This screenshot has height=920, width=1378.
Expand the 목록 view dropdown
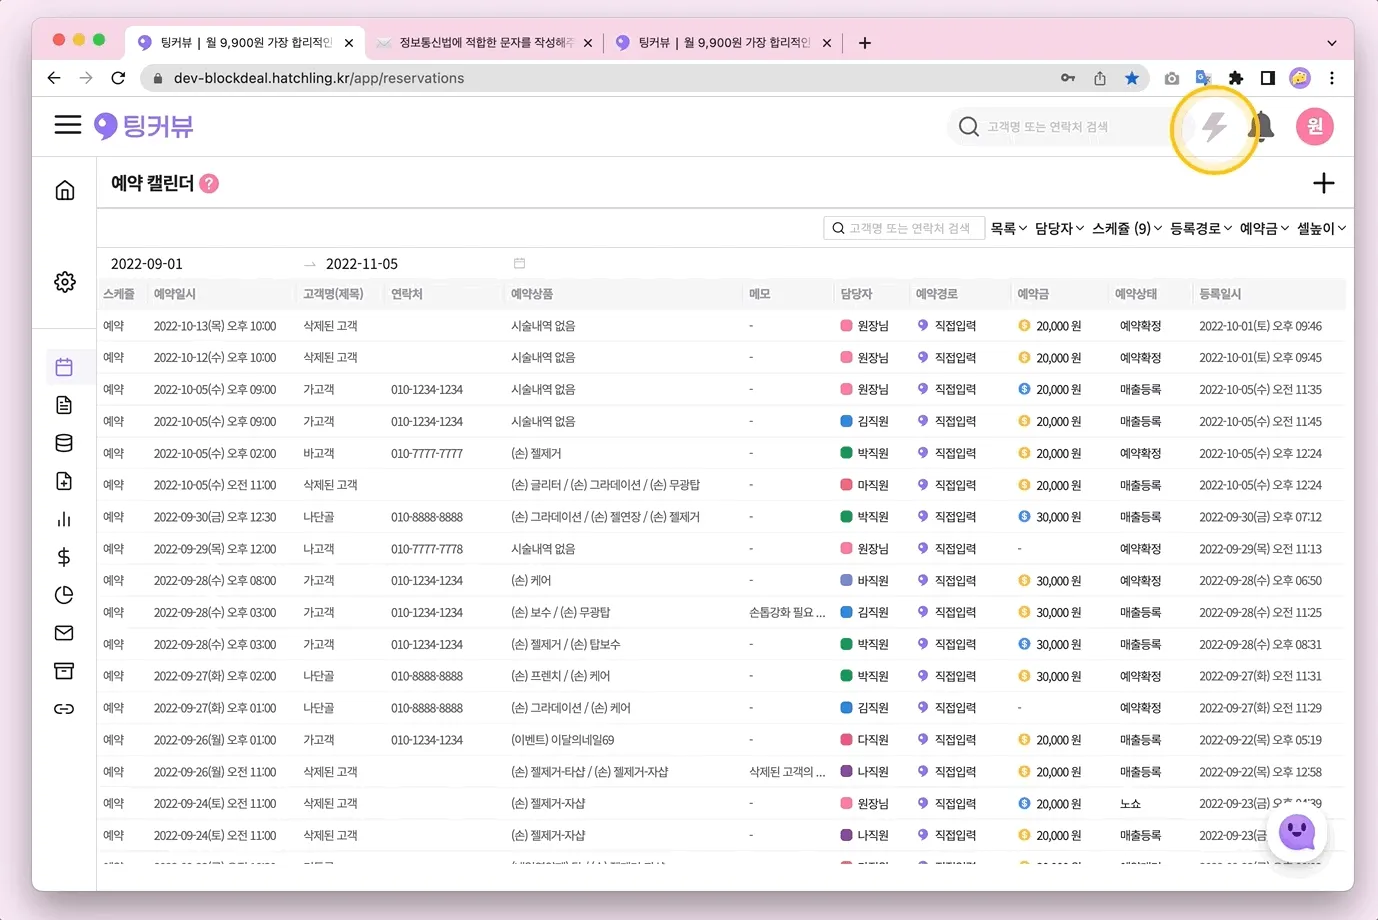tap(1008, 229)
